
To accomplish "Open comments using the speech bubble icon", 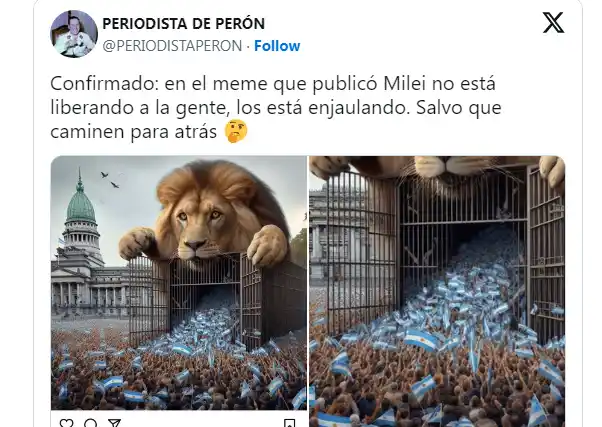I will point(90,423).
